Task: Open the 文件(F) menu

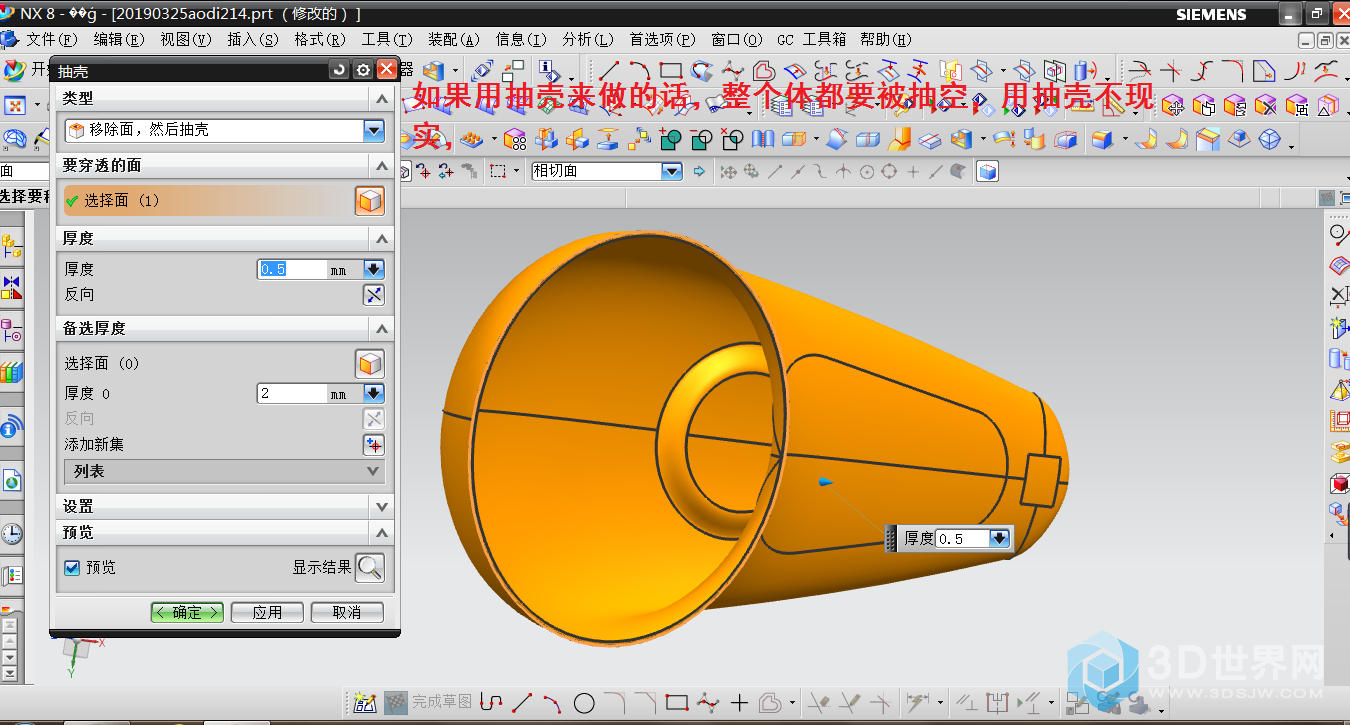Action: click(x=51, y=39)
